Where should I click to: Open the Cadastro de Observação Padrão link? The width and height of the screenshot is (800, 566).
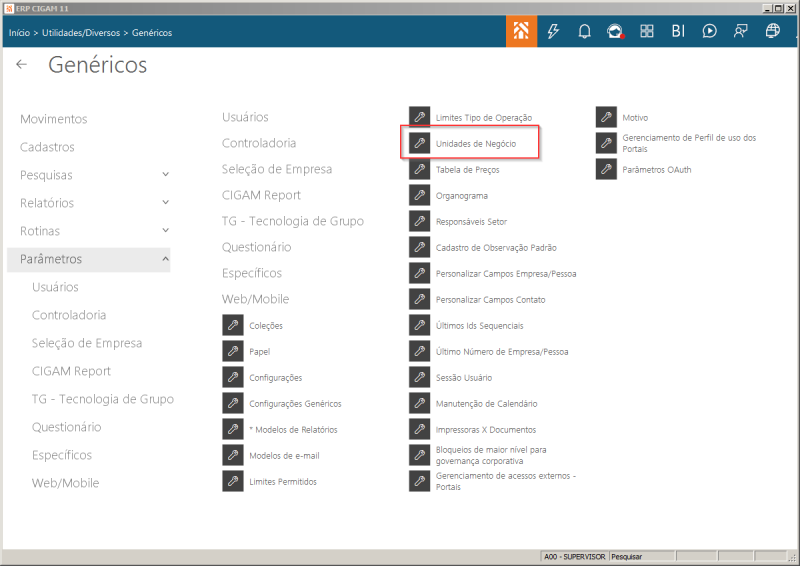[496, 248]
